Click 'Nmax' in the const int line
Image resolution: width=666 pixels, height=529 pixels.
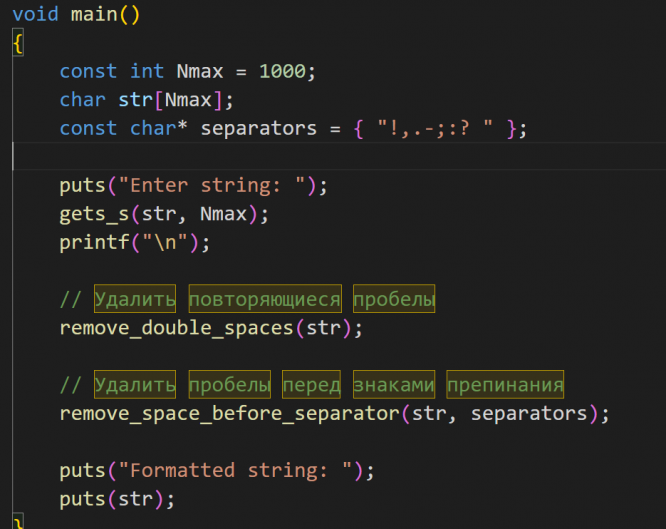(x=200, y=71)
